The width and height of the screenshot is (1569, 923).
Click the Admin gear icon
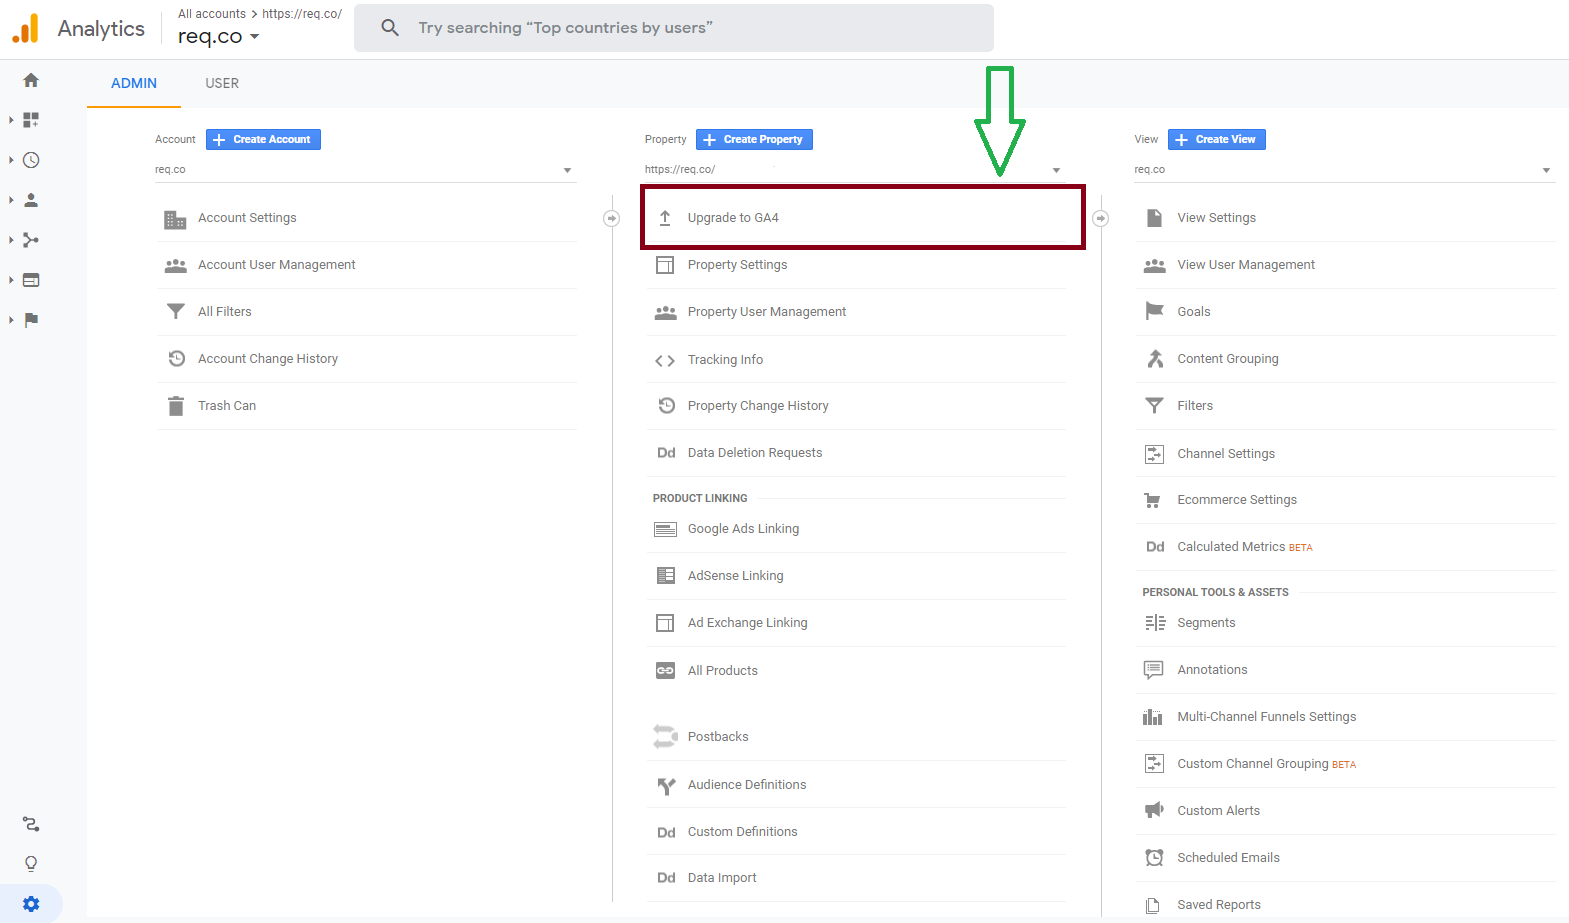point(31,904)
